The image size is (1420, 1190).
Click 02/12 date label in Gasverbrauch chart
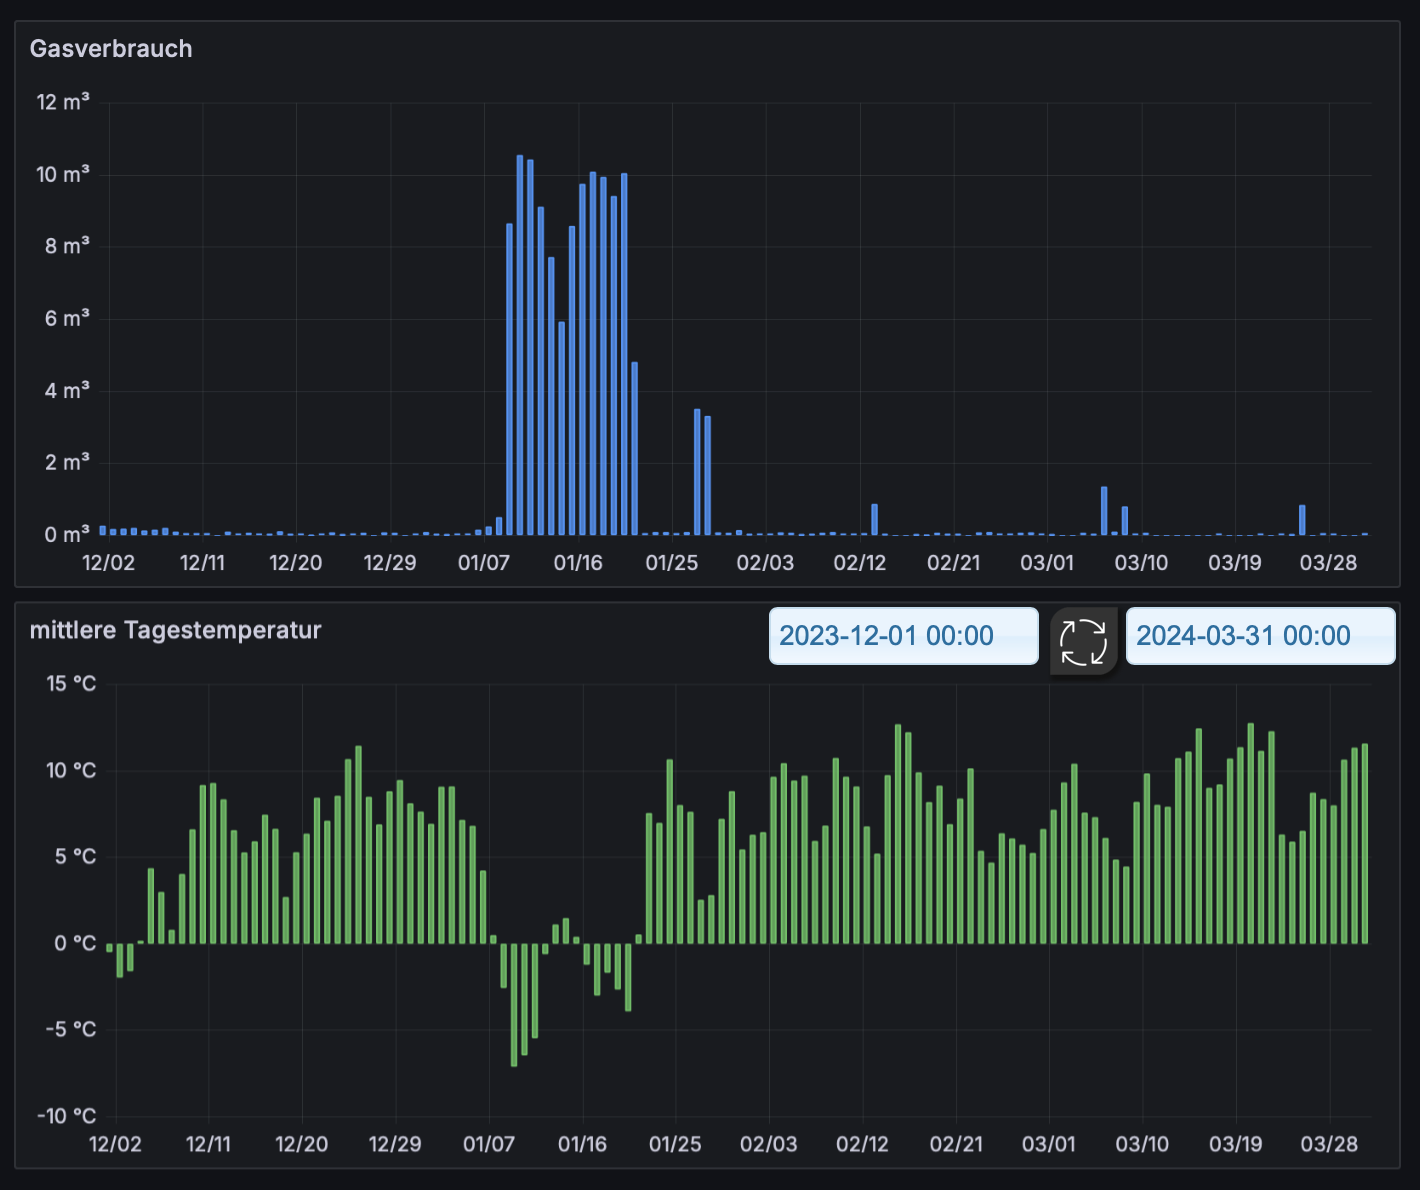coord(860,563)
